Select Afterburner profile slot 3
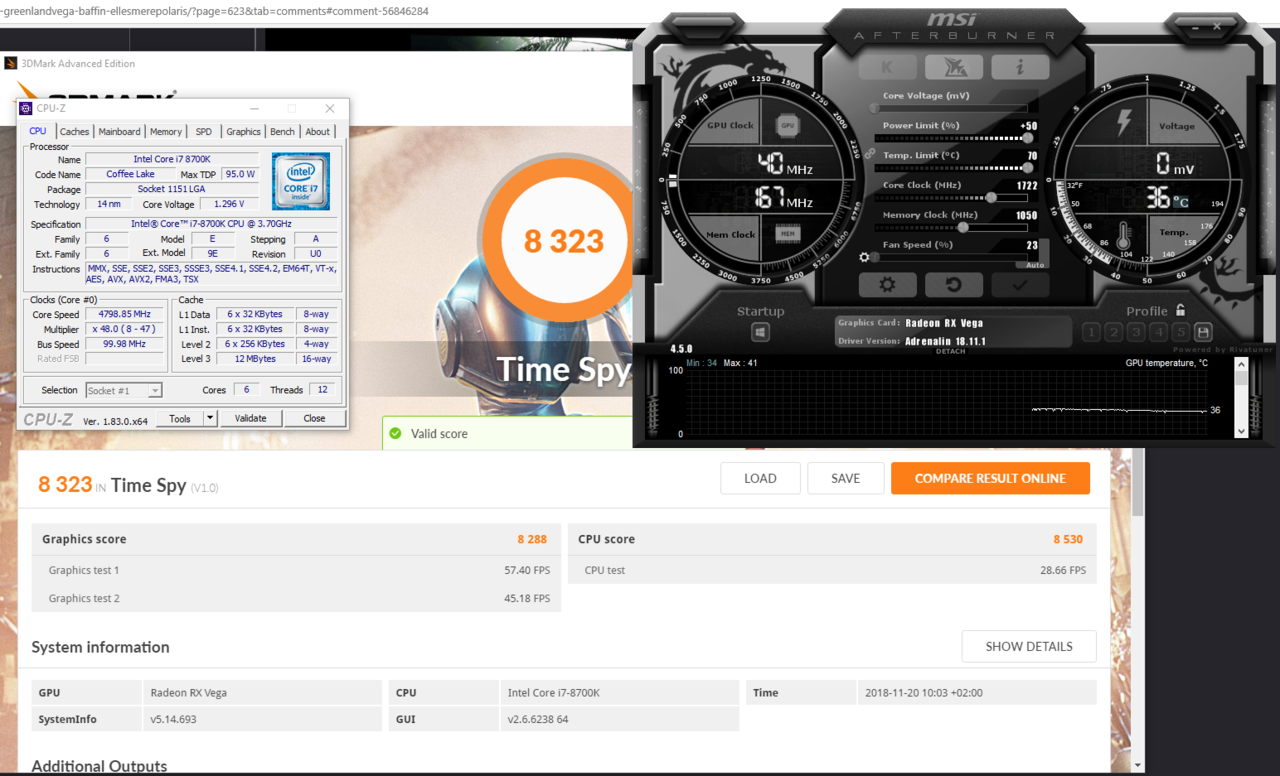The height and width of the screenshot is (776, 1280). [x=1136, y=332]
